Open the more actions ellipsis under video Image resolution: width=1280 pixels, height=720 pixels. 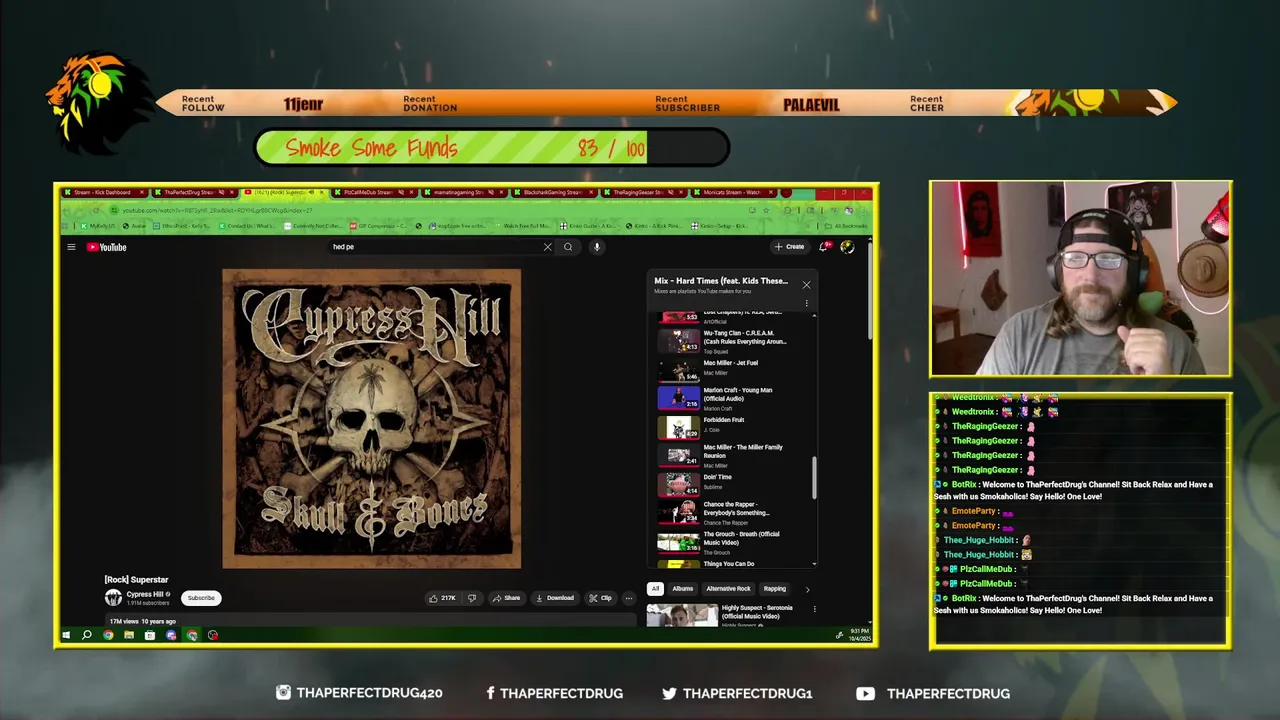pyautogui.click(x=628, y=598)
